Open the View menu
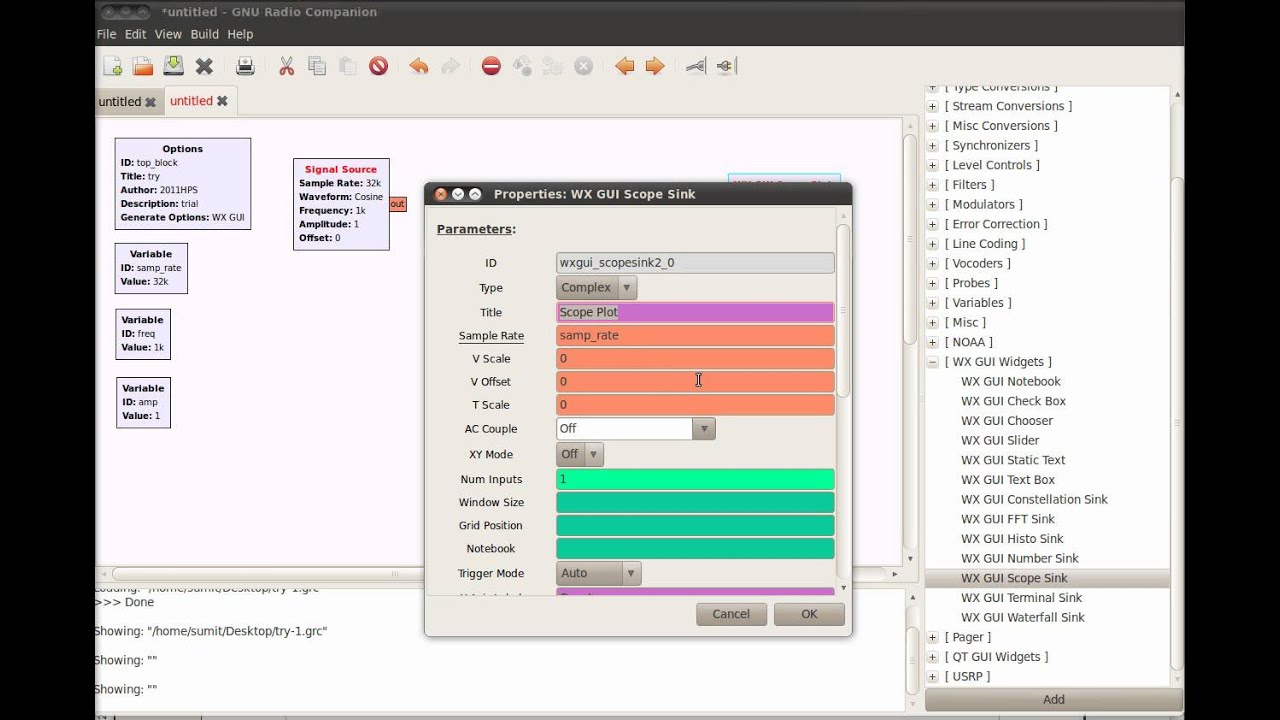This screenshot has height=720, width=1280. (x=168, y=34)
